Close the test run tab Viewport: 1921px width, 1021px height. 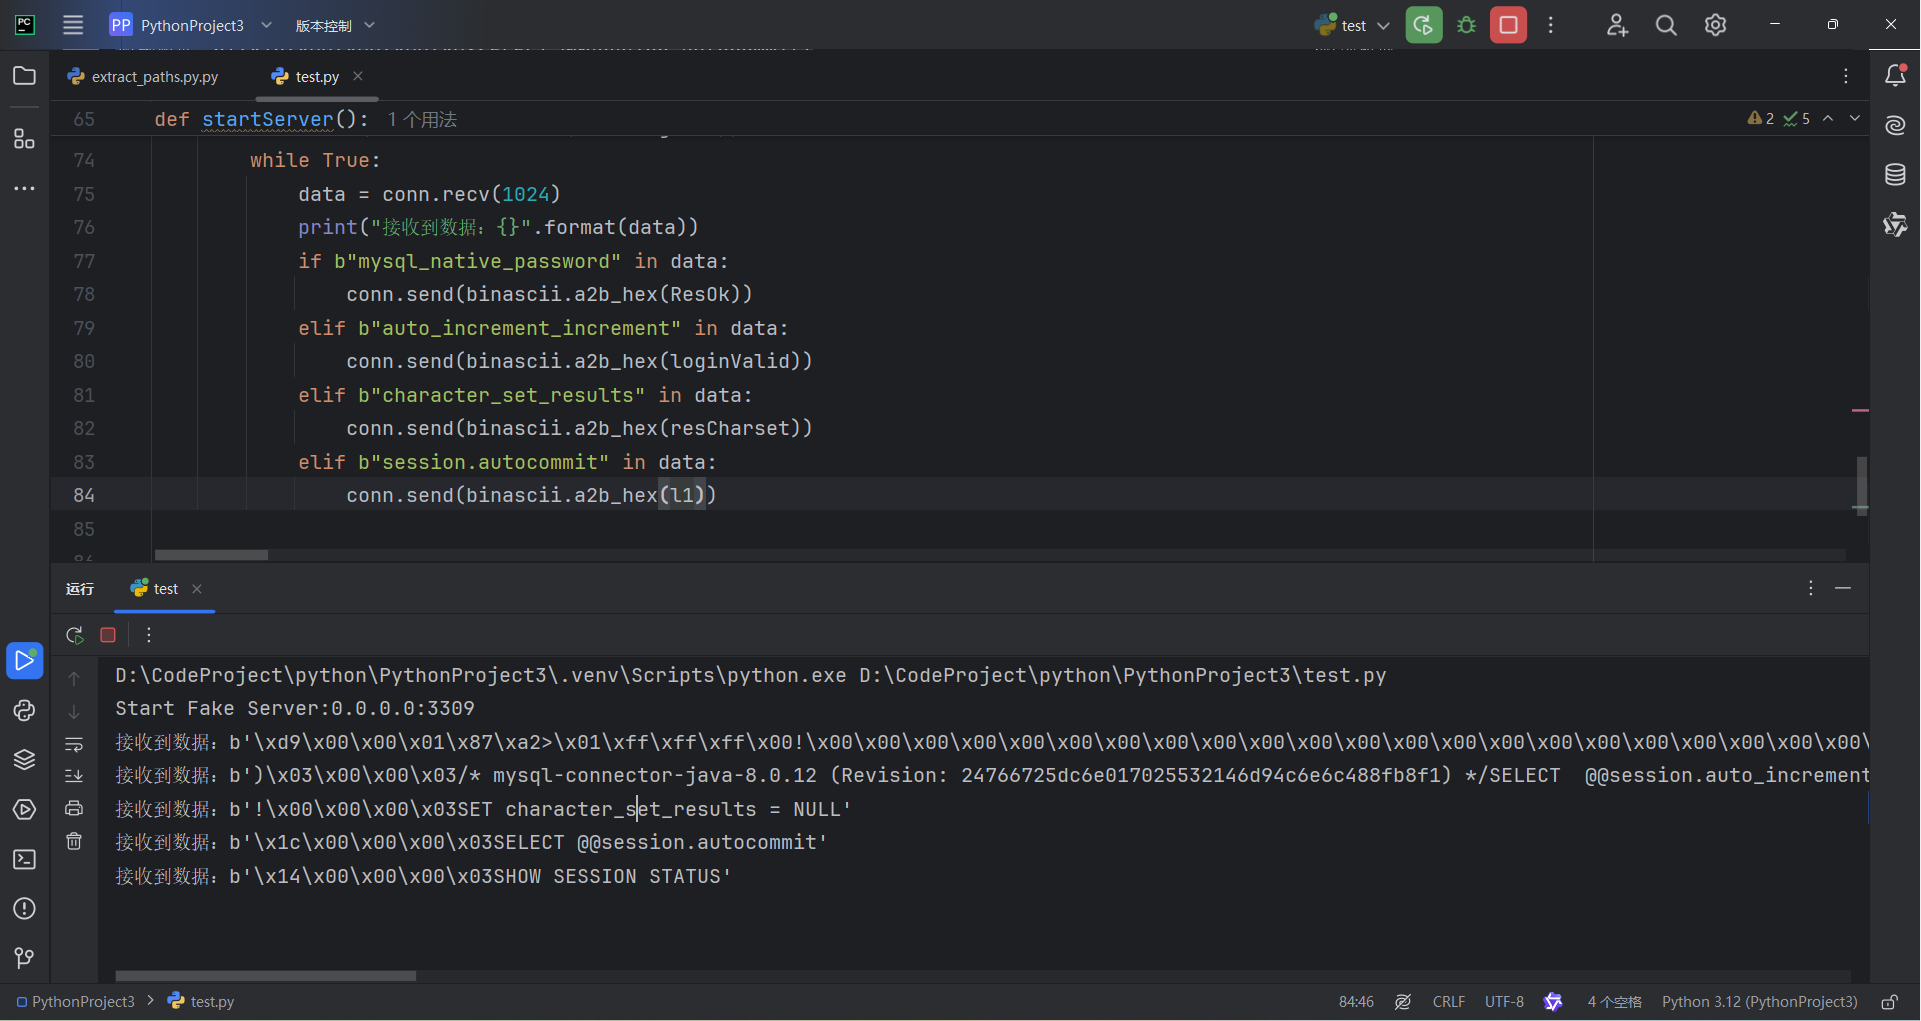197,589
